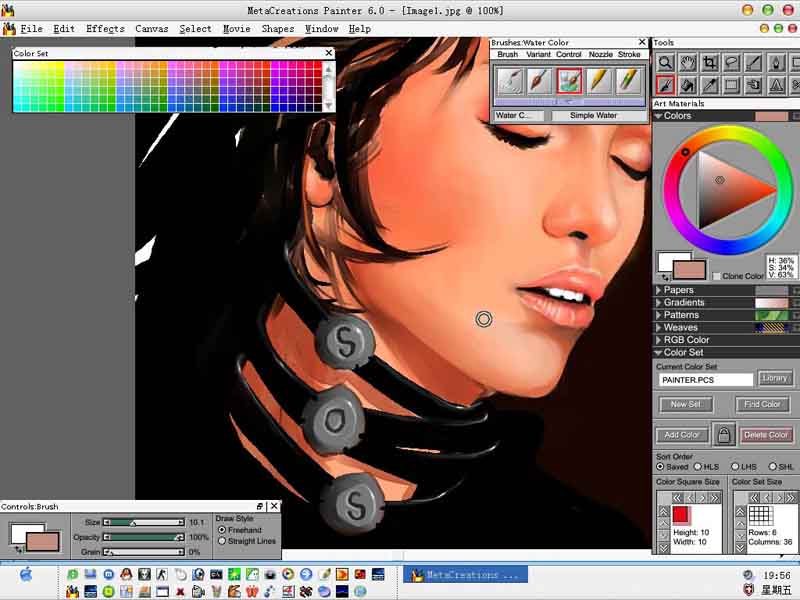Close the Color Set floating palette
The width and height of the screenshot is (800, 600).
[329, 53]
